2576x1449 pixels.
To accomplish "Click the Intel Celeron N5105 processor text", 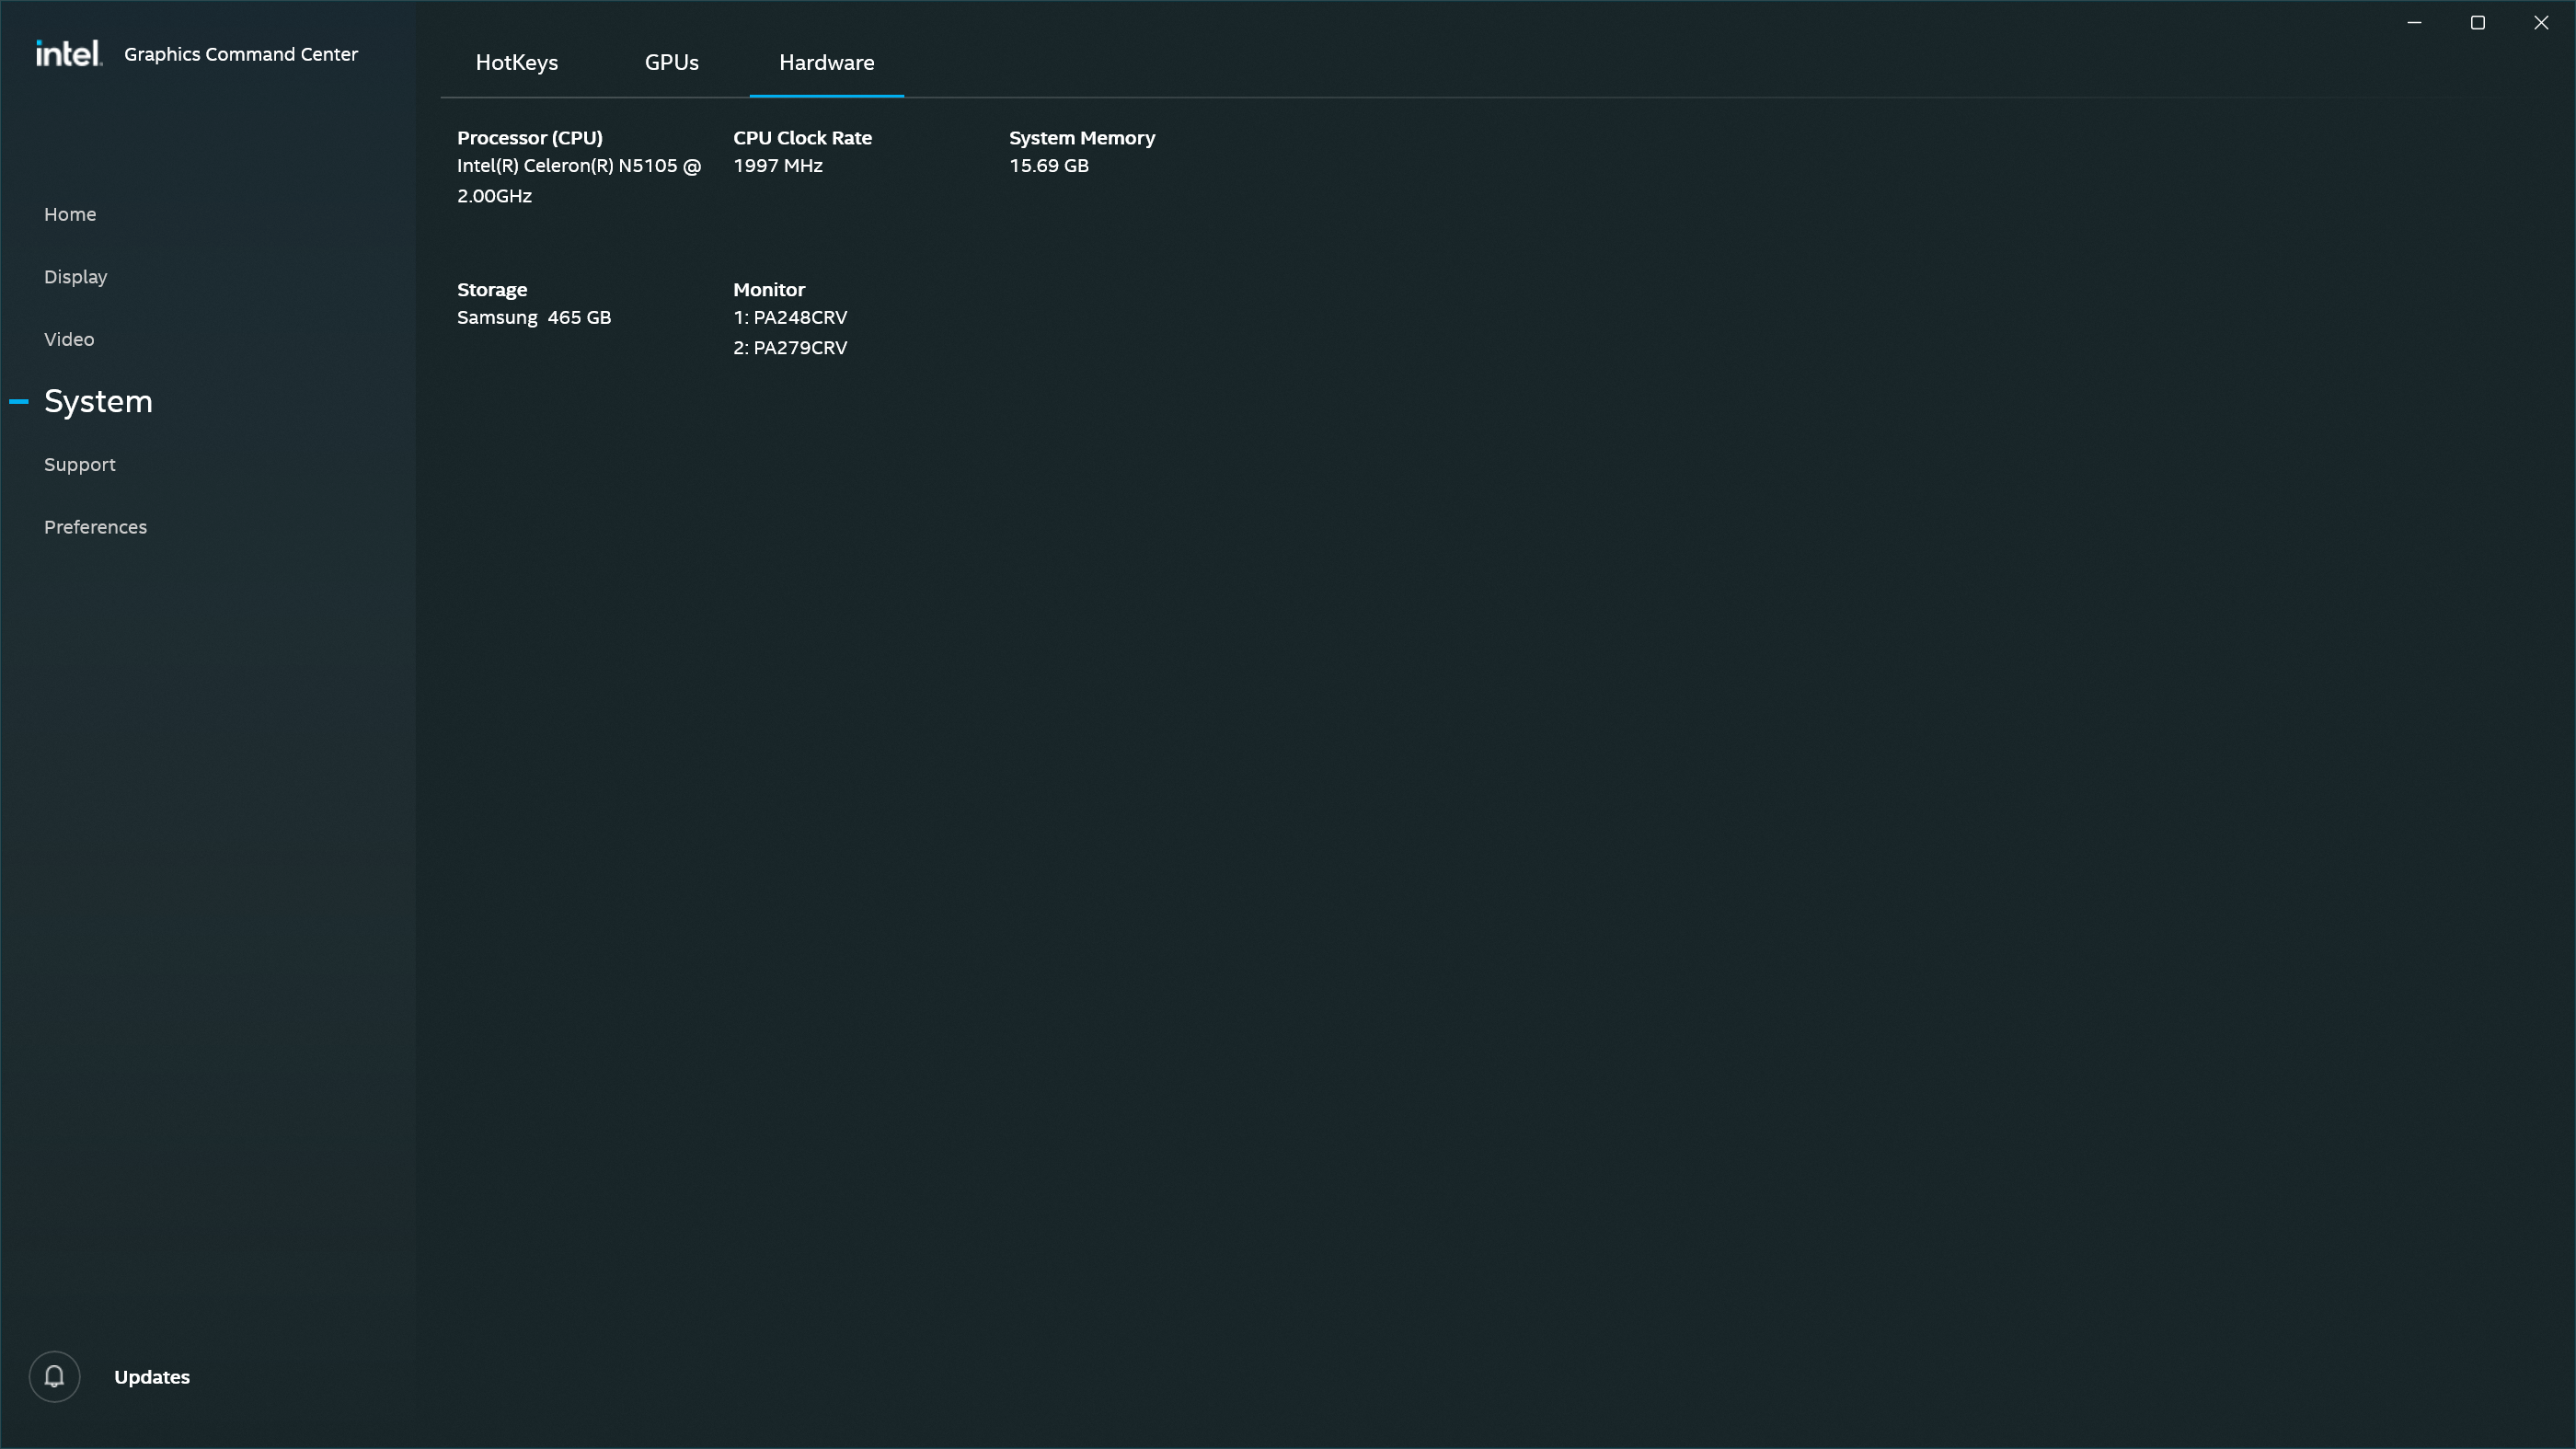I will [578, 166].
